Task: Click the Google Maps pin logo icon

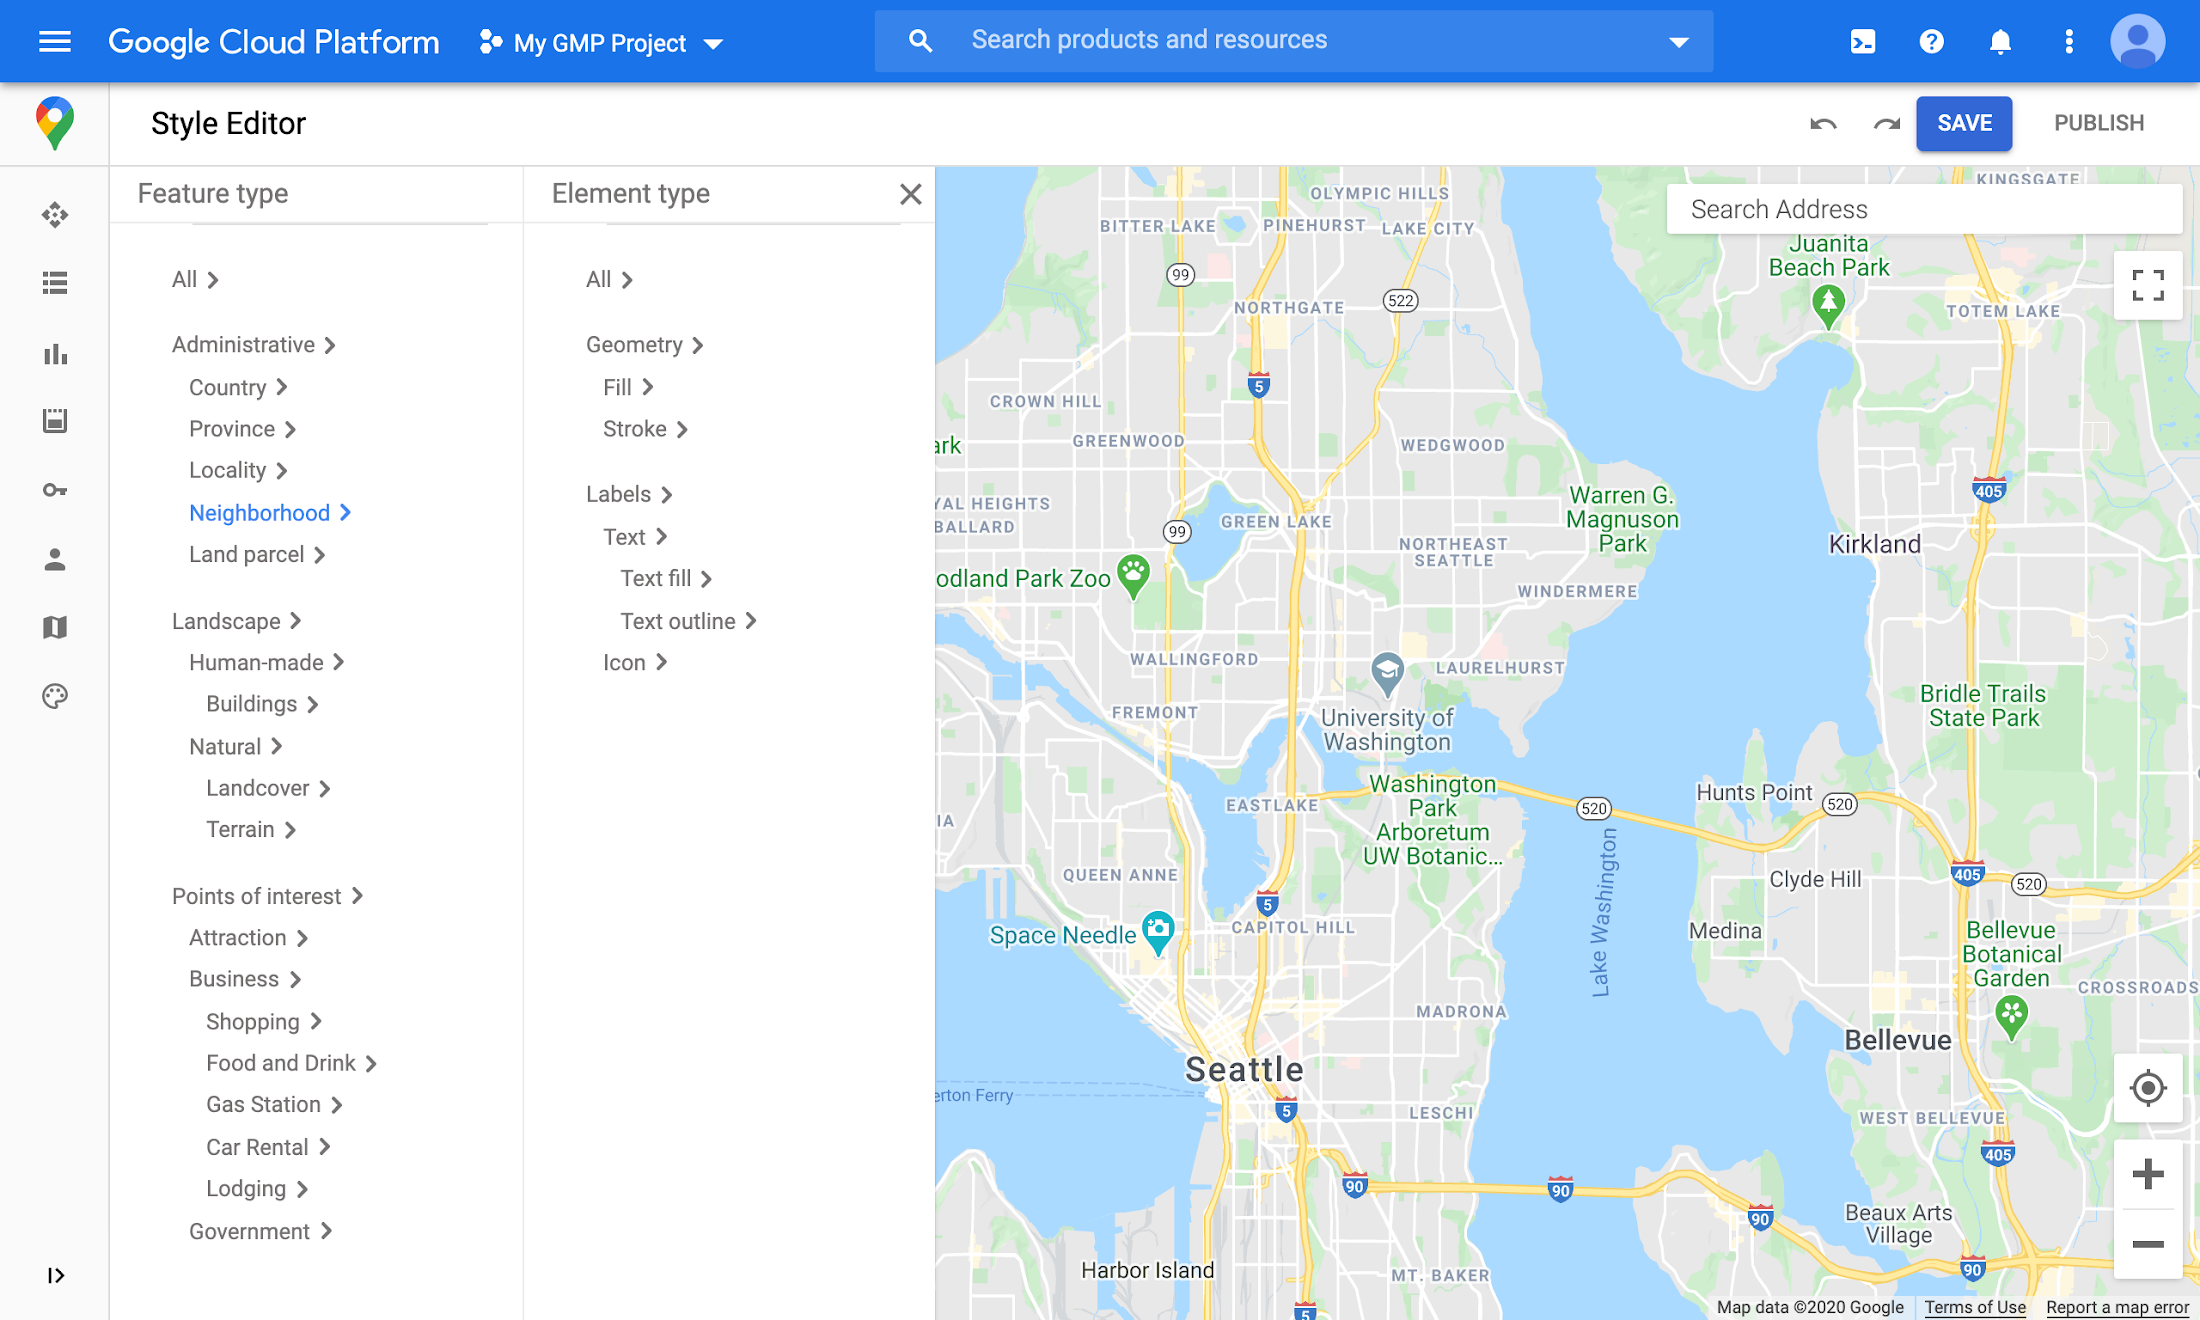Action: coord(53,123)
